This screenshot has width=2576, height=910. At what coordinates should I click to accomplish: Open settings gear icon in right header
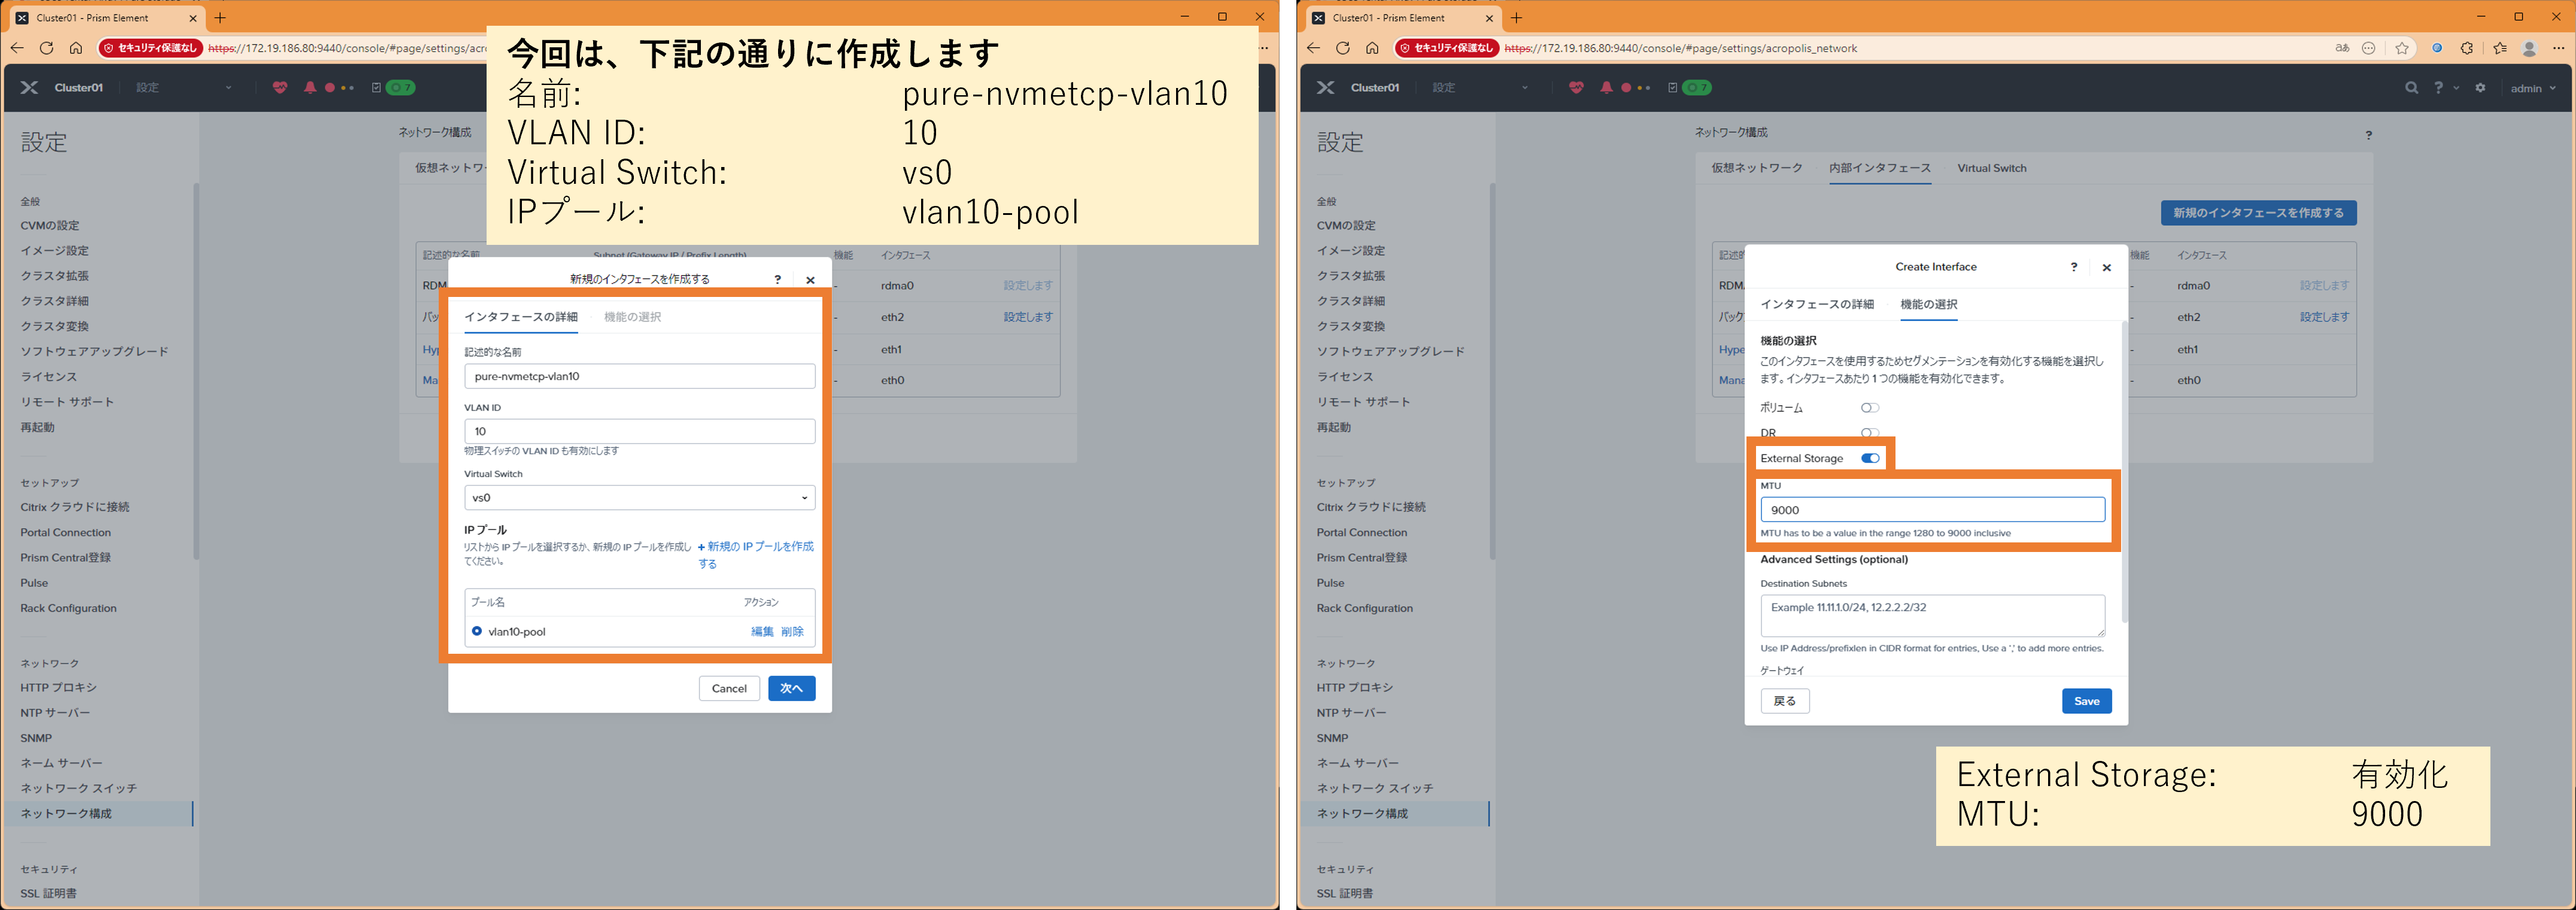pos(2480,88)
